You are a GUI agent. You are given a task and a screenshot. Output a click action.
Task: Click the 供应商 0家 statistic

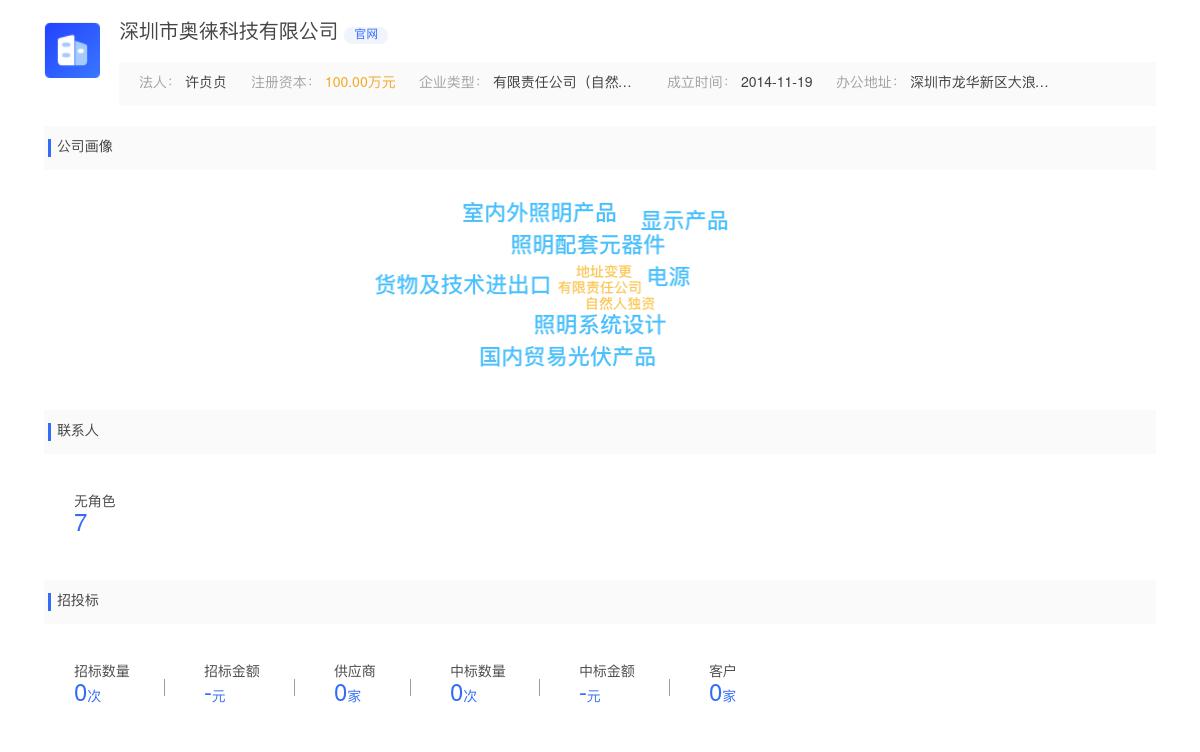[347, 692]
